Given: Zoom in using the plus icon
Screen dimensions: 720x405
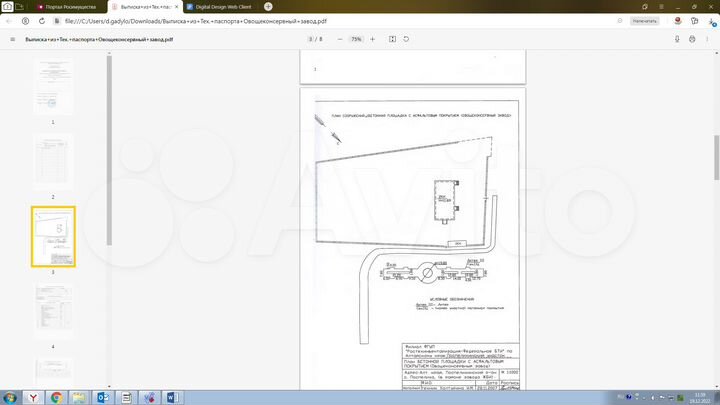Looking at the screenshot, I should click(x=372, y=39).
